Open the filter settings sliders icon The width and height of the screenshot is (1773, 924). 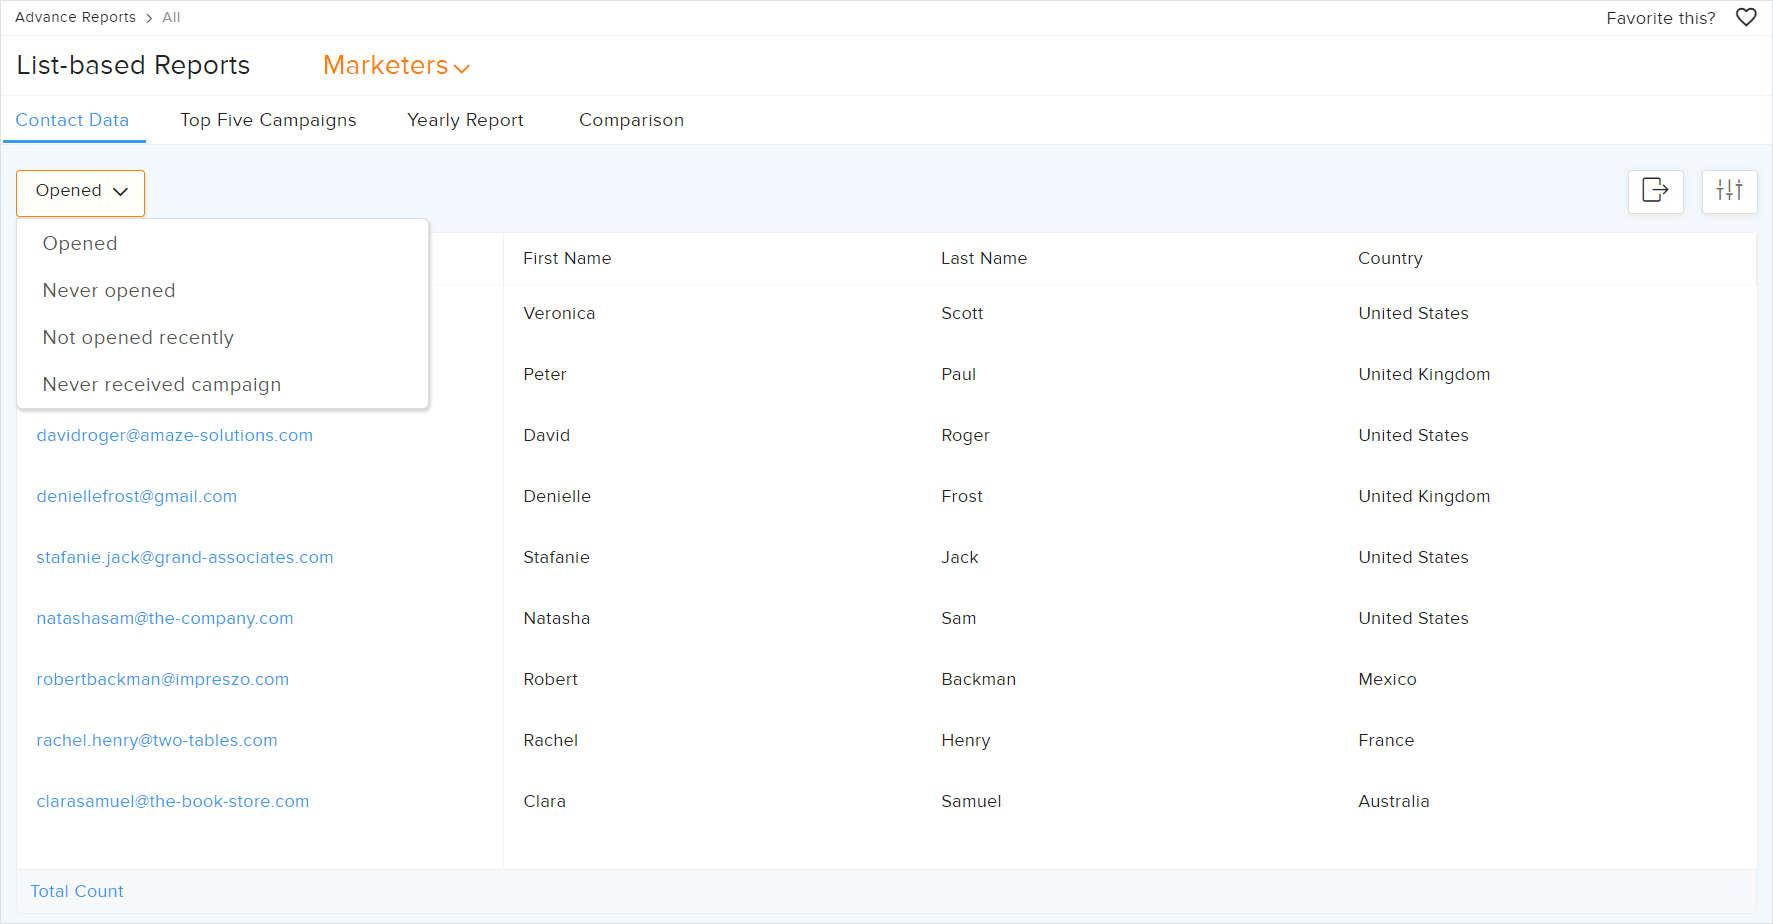coord(1729,191)
